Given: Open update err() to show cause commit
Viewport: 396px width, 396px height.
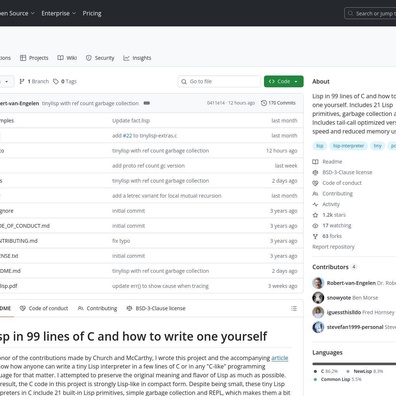Looking at the screenshot, I should point(160,286).
